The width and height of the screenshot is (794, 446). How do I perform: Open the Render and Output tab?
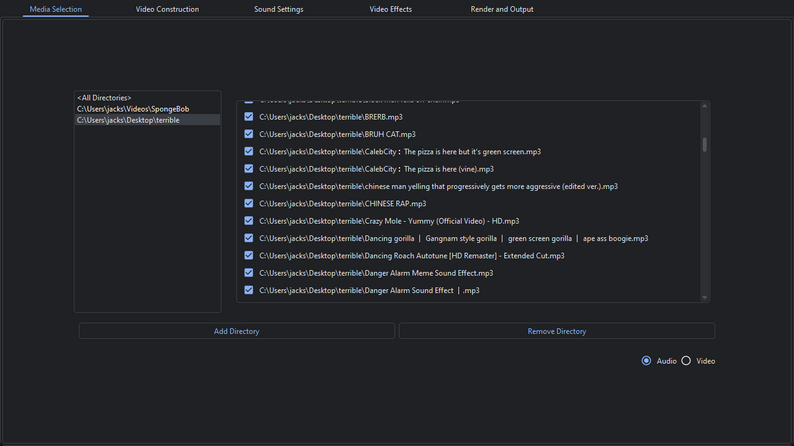point(501,9)
